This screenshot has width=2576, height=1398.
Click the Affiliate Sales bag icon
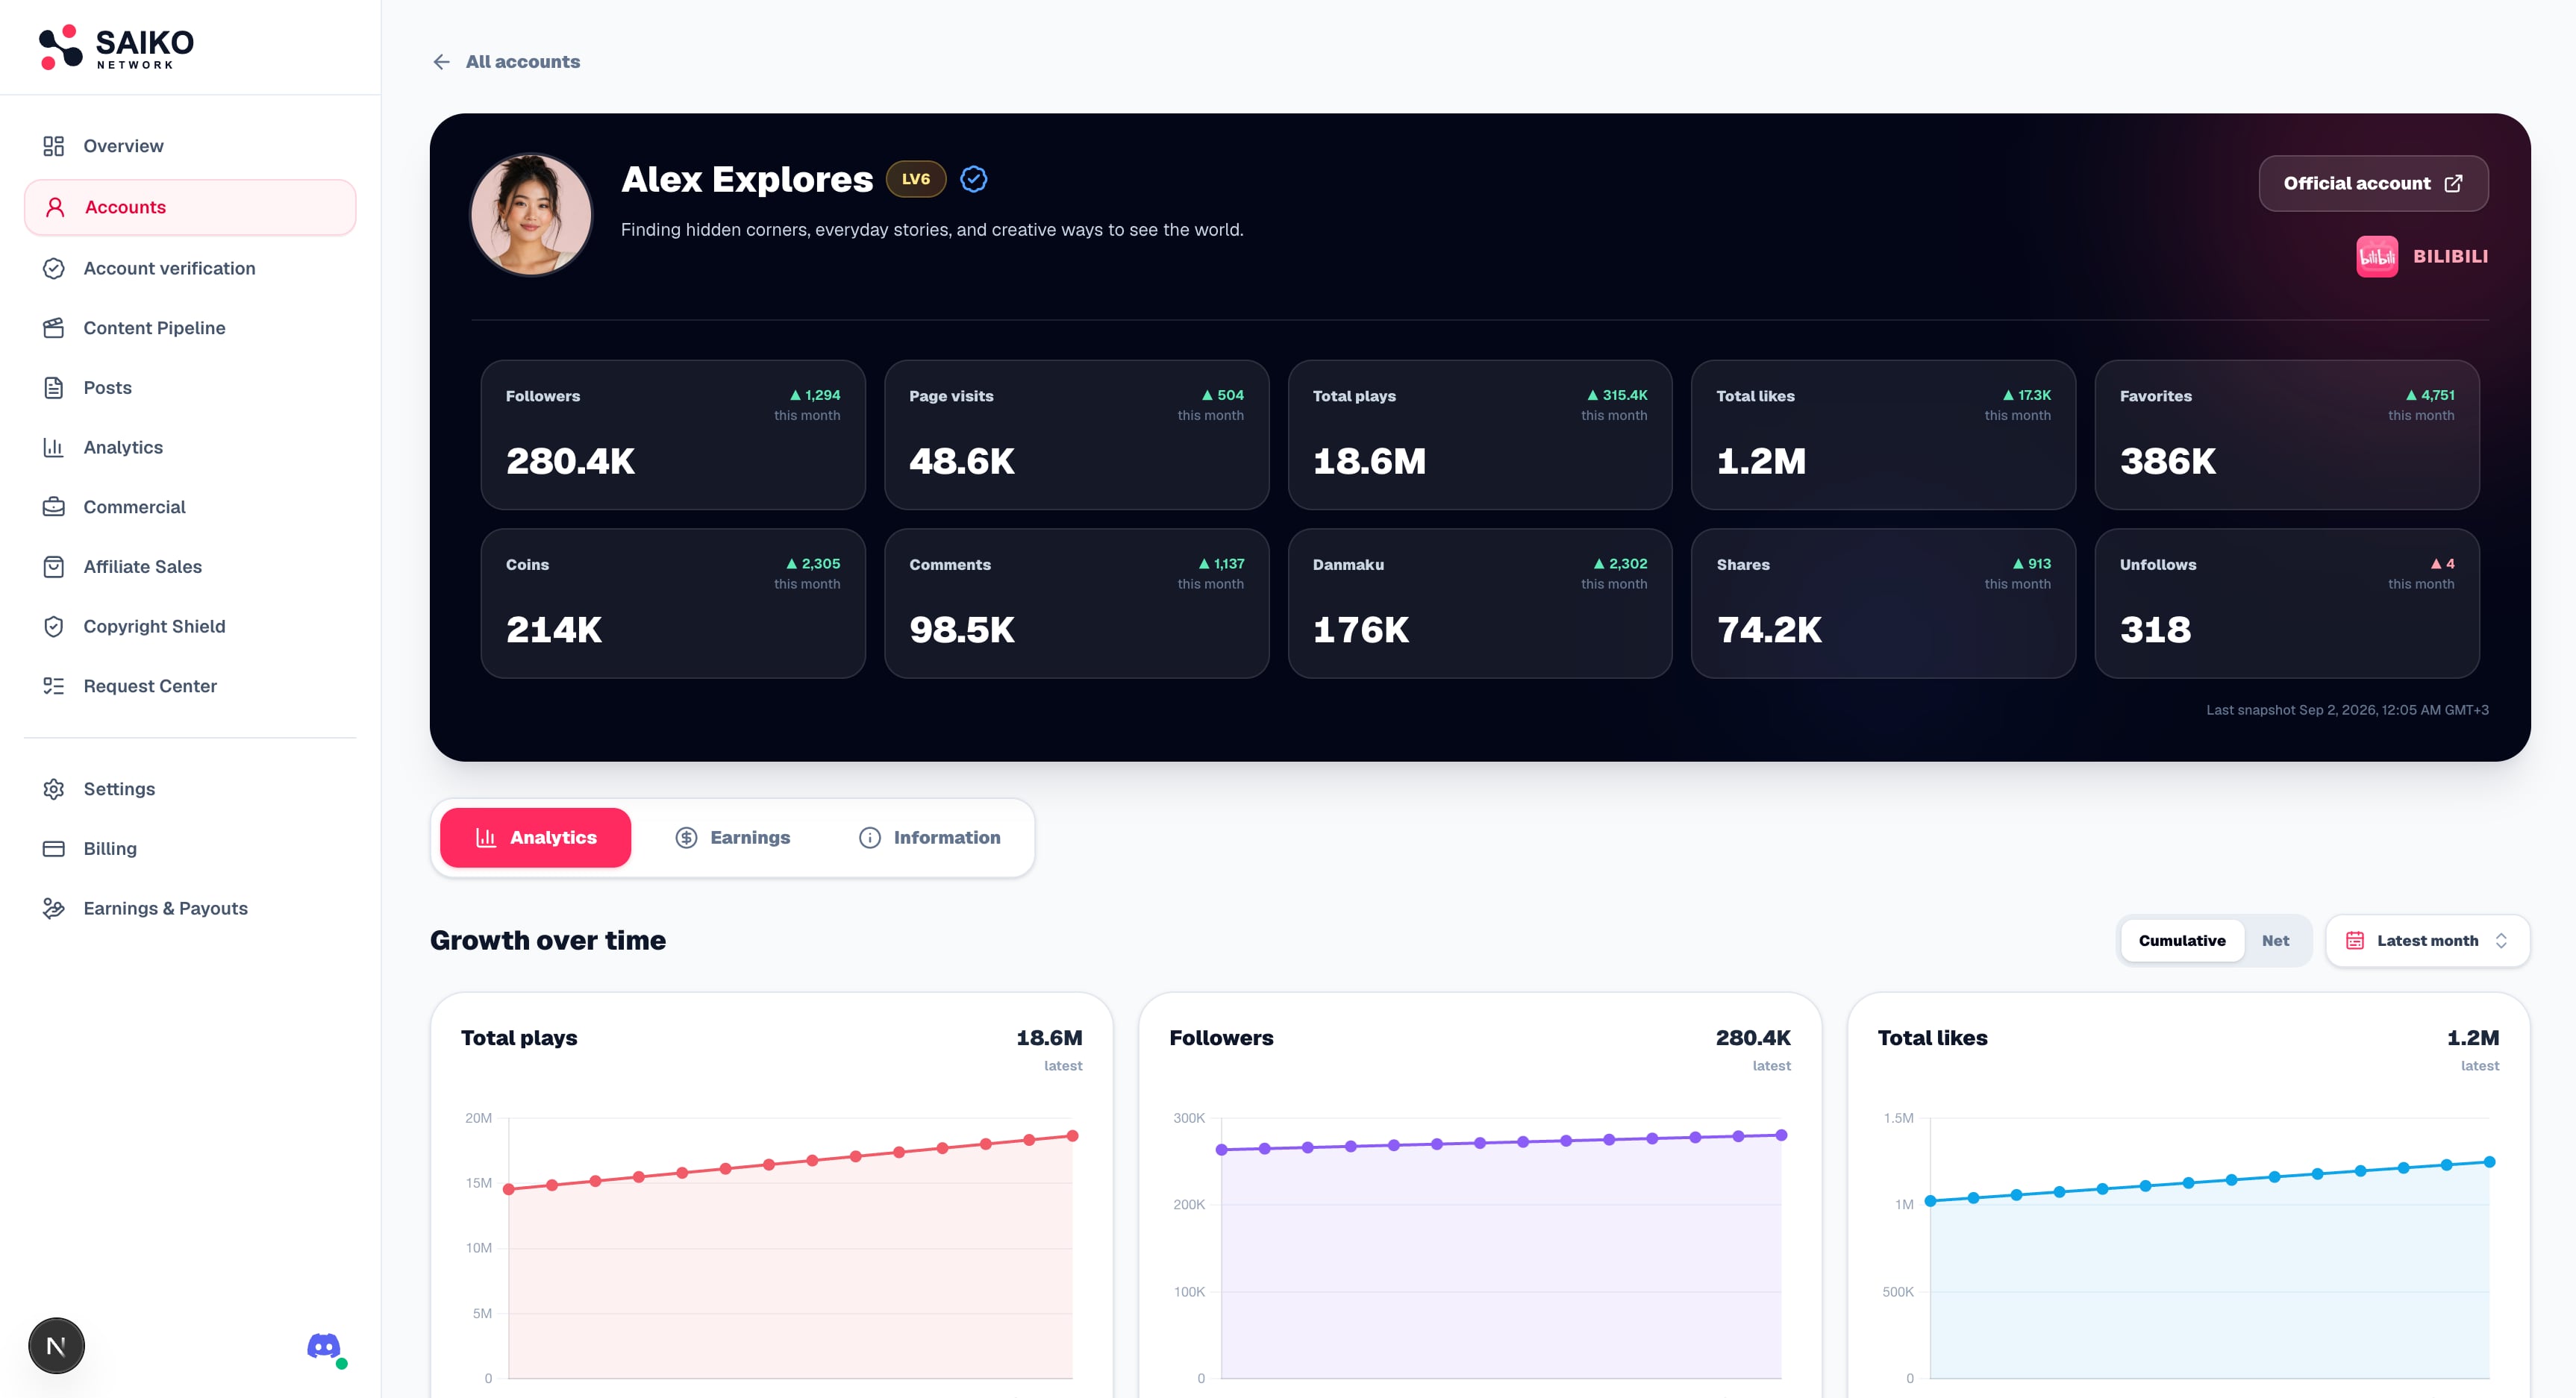pyautogui.click(x=54, y=567)
